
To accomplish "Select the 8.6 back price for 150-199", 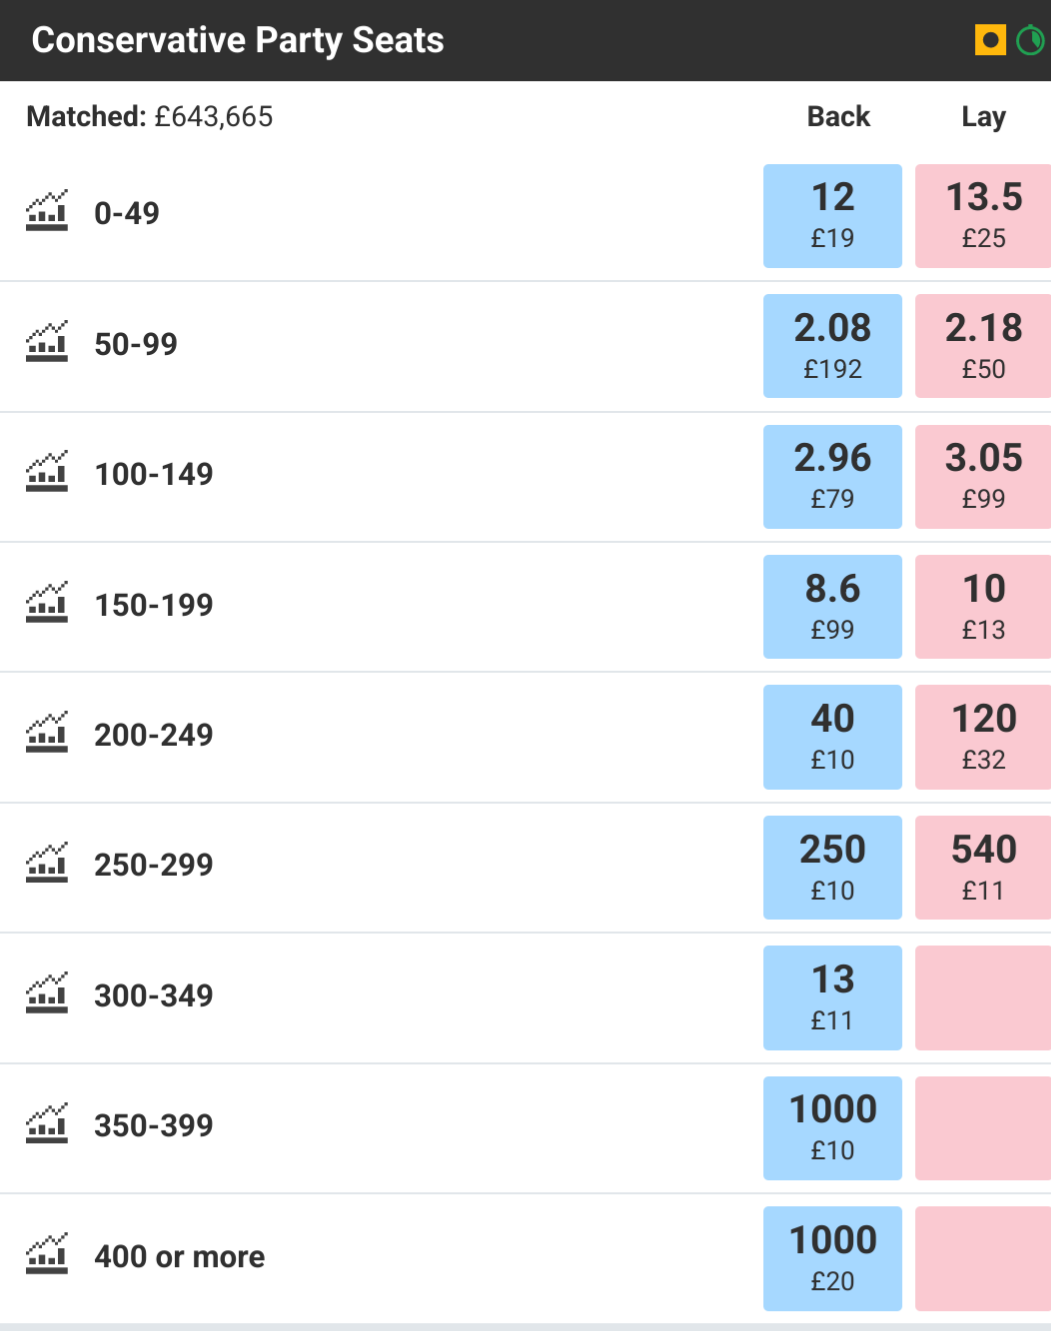I will click(832, 607).
